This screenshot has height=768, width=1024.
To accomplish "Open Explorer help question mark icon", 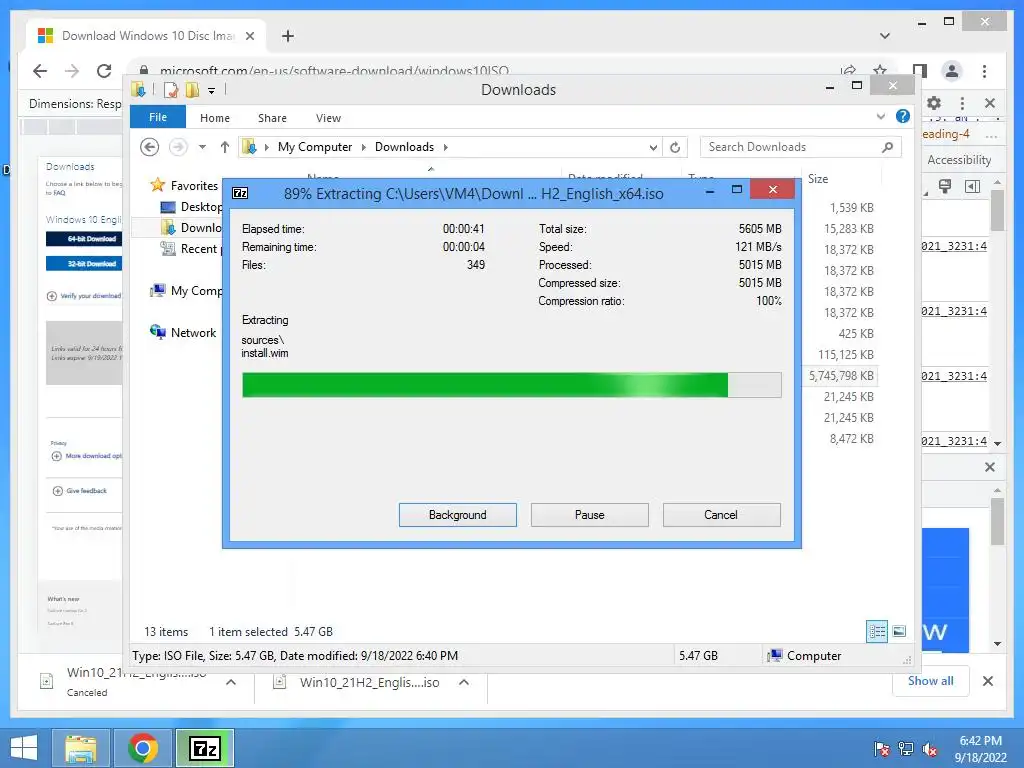I will [x=903, y=116].
